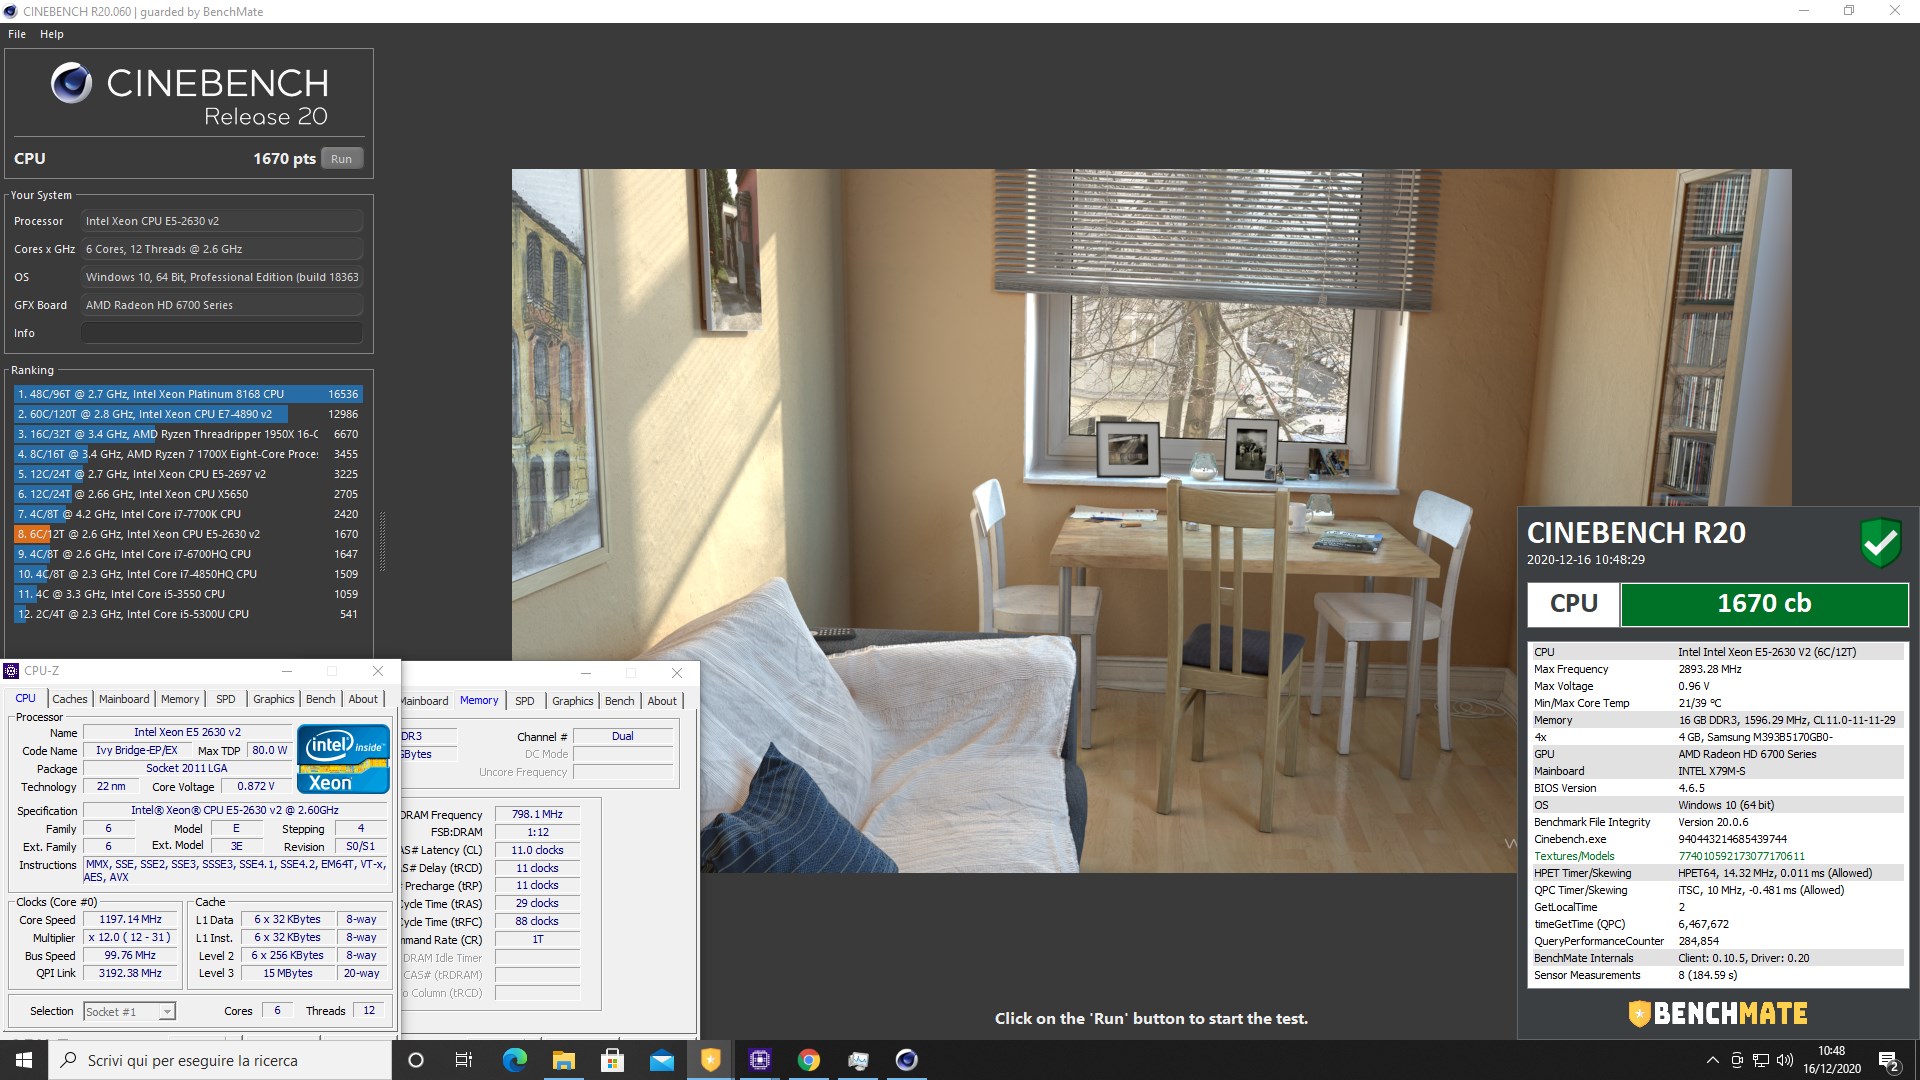Click the rendered room image in Cinebench
Screen dimensions: 1920x1080
point(1151,520)
